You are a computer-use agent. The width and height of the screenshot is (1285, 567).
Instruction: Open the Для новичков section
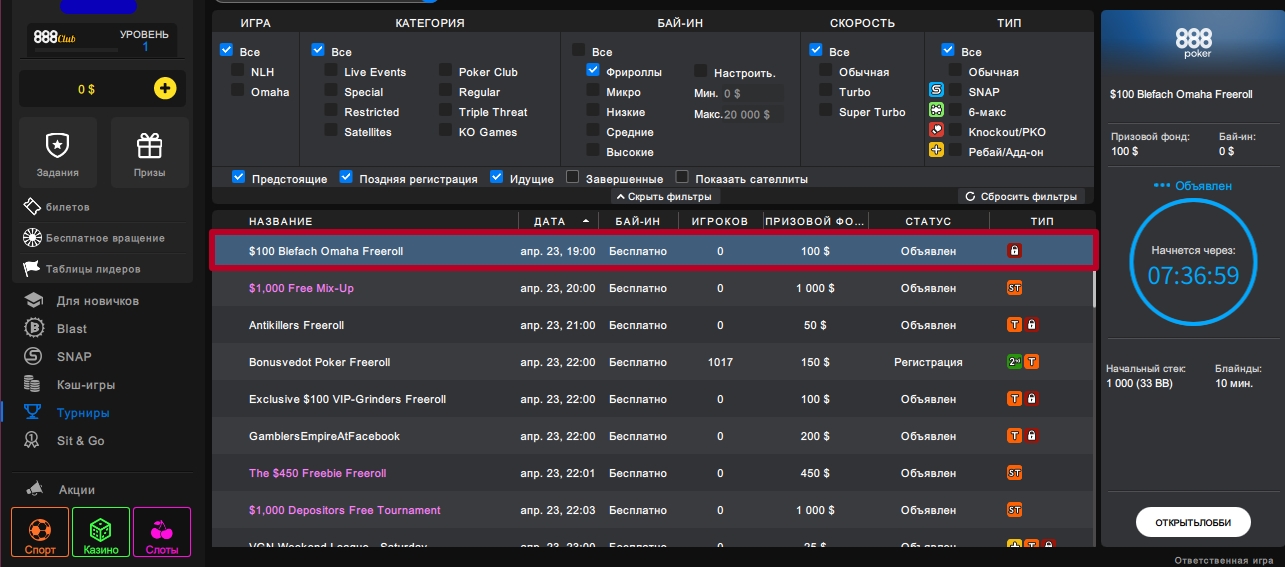click(98, 300)
